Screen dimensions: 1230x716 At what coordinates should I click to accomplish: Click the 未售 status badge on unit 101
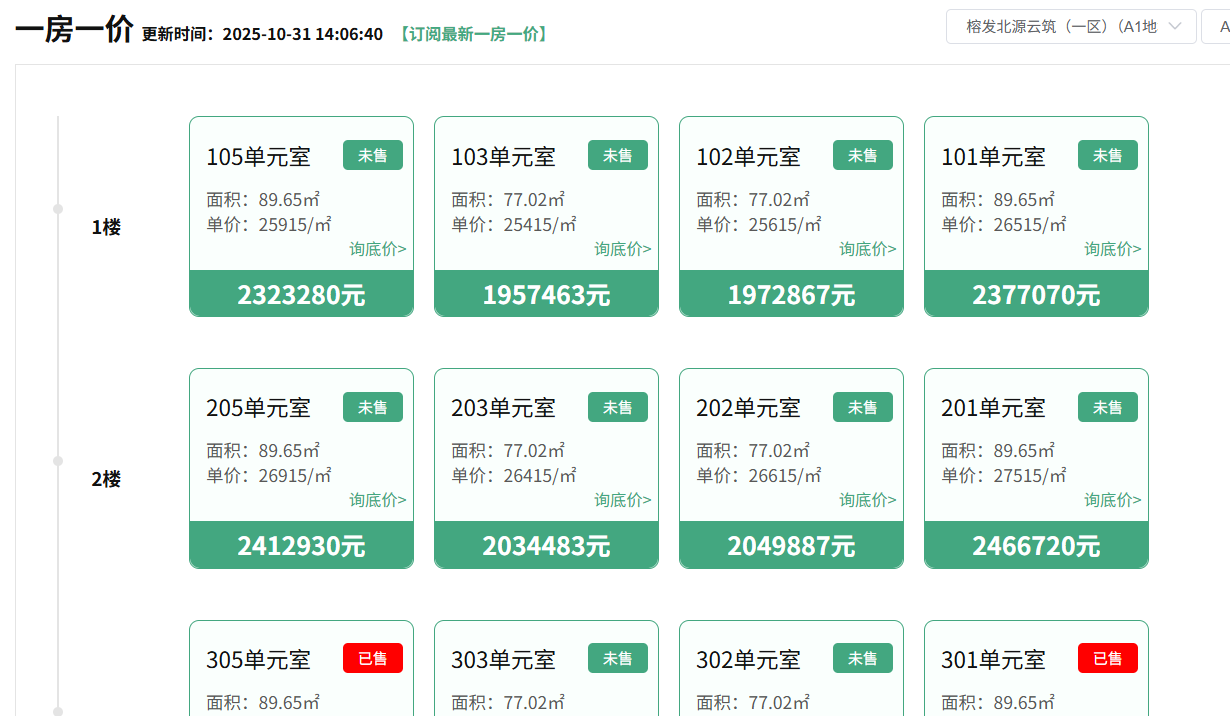[1108, 155]
